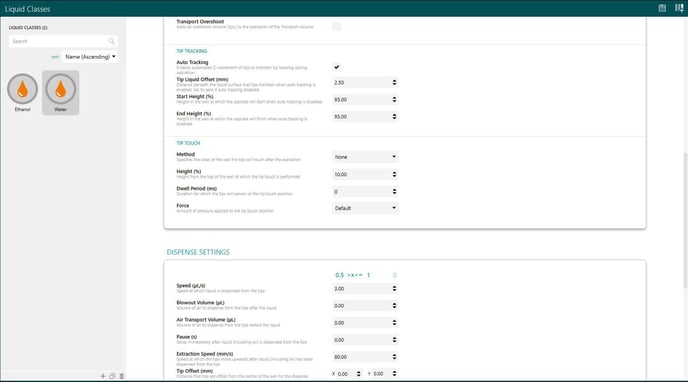Adjust End Height stepper arrows
Viewport: 688px width, 382px height.
(394, 117)
